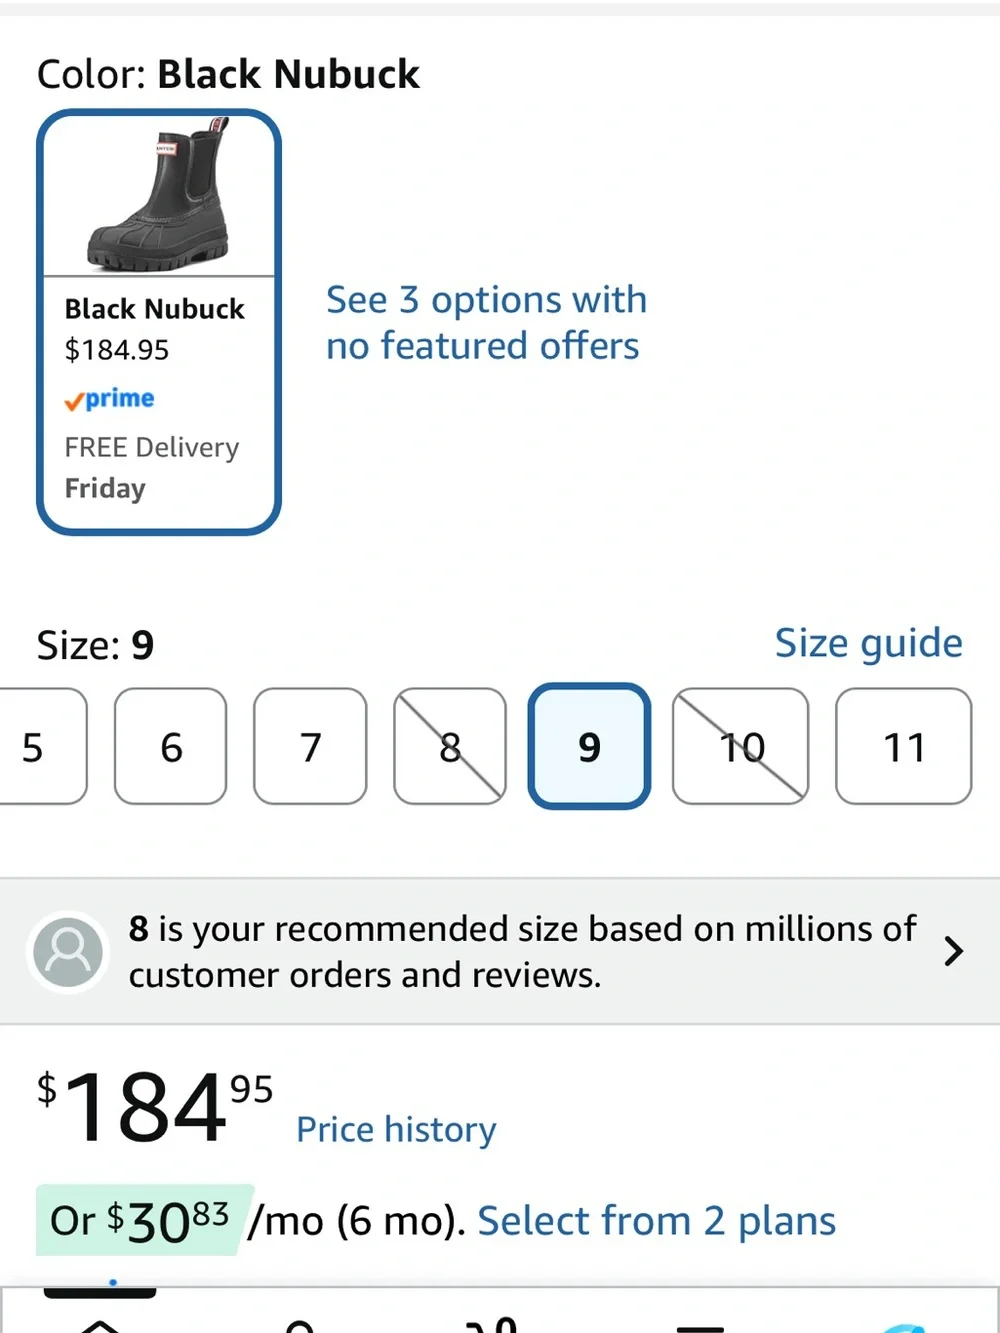Open Select from 2 plans link
This screenshot has height=1333, width=1000.
click(x=656, y=1221)
